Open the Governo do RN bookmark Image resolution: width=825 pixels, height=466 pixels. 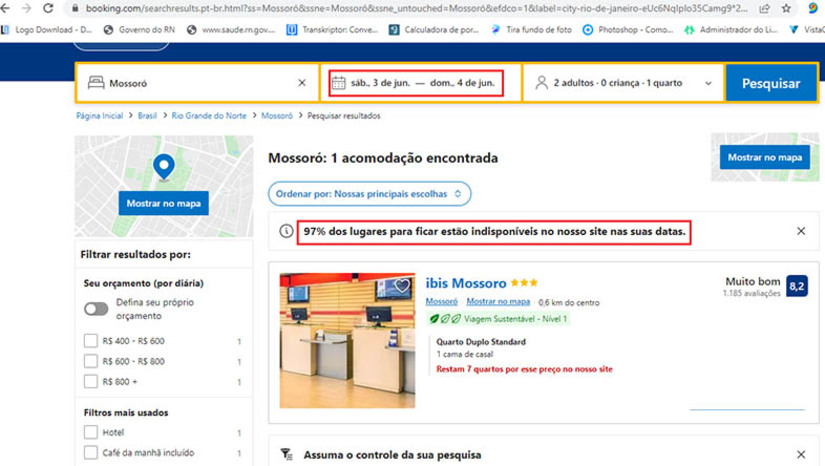[x=139, y=30]
